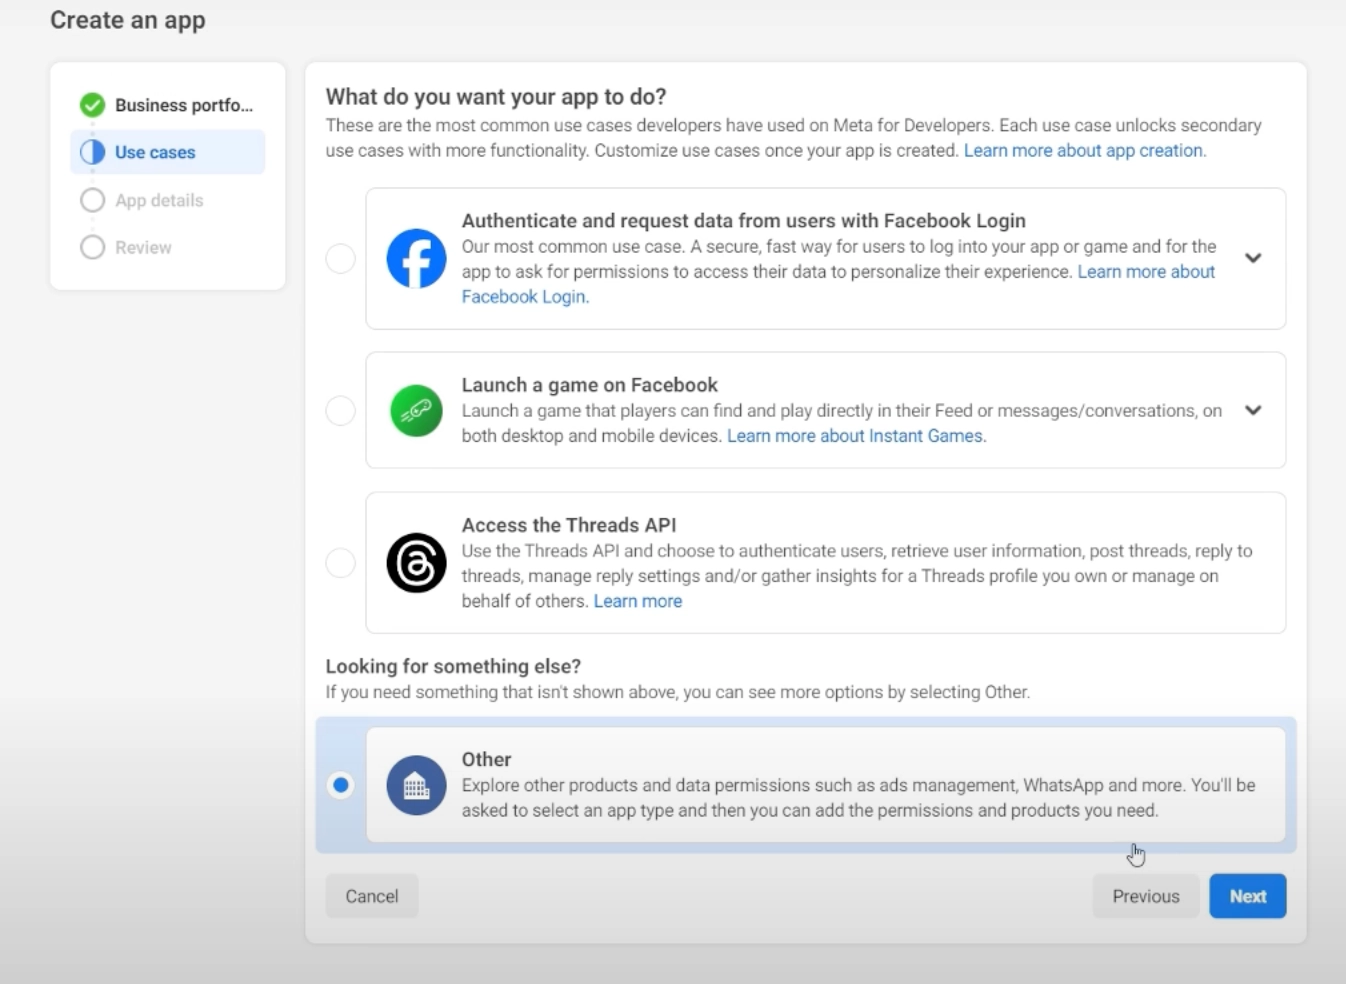This screenshot has height=984, width=1346.
Task: Open the Use cases step
Action: (168, 152)
